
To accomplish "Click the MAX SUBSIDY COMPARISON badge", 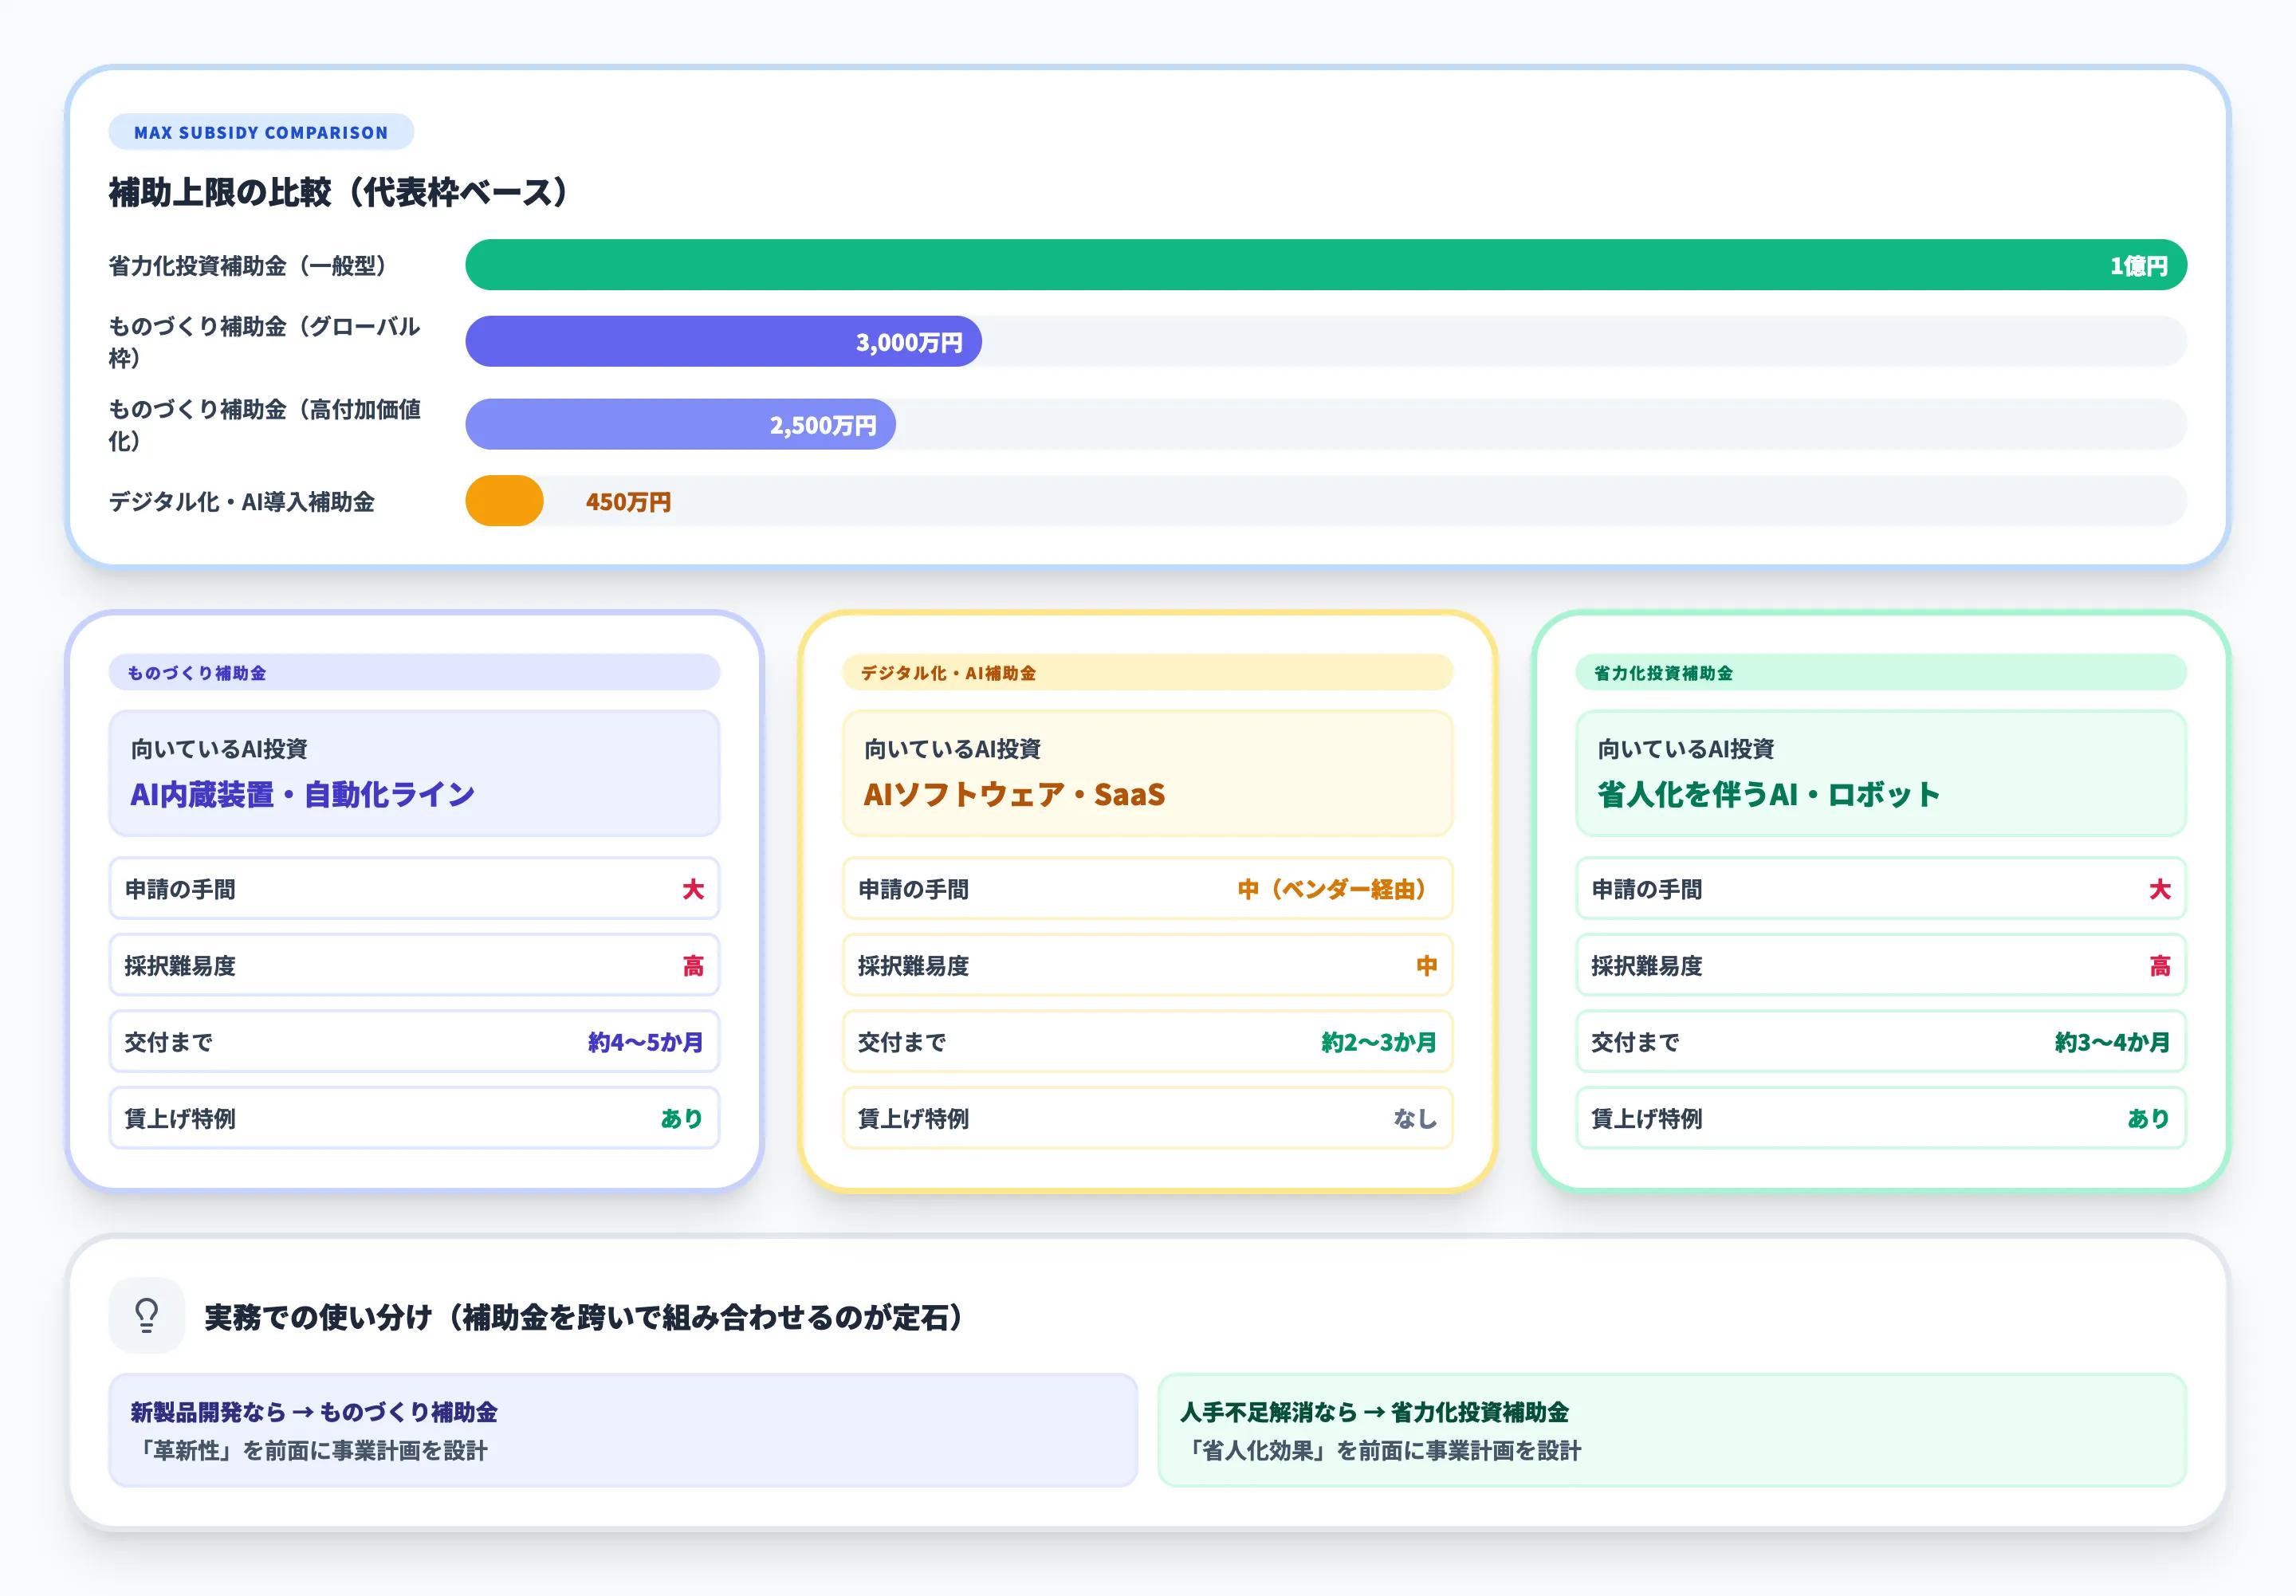I will 260,131.
